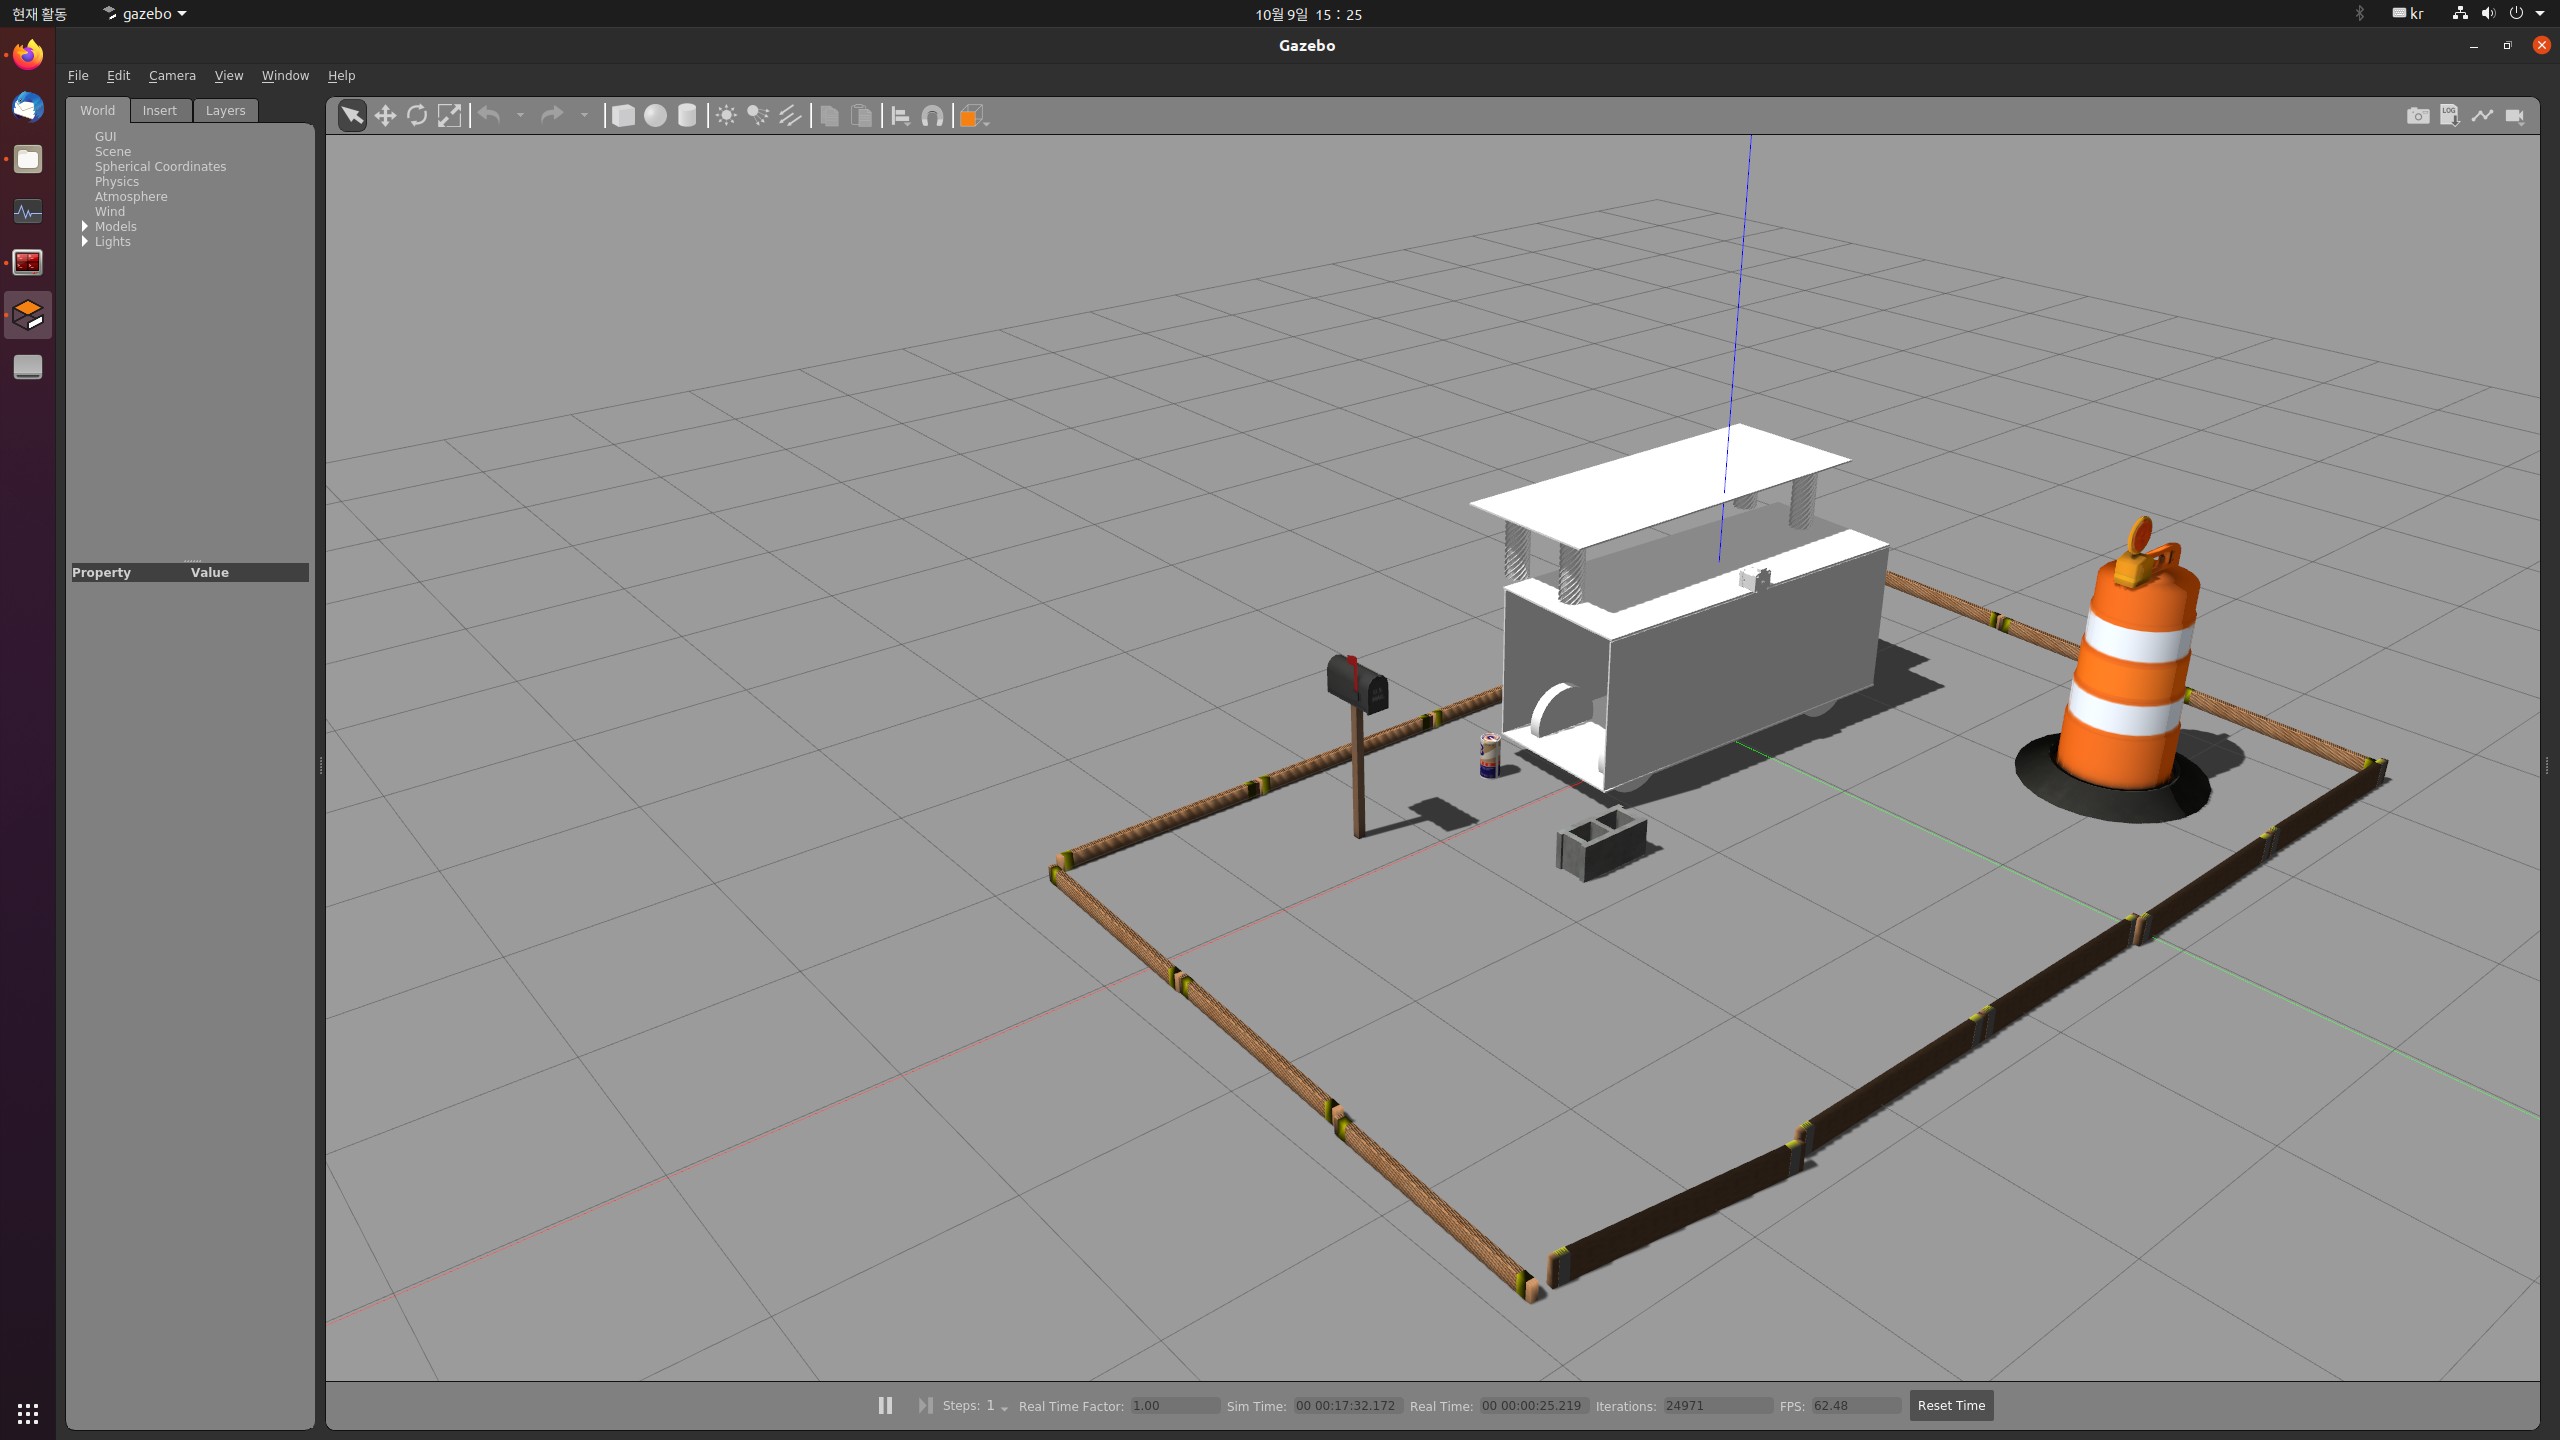Expand the Lights tree node
The height and width of the screenshot is (1440, 2560).
point(85,242)
